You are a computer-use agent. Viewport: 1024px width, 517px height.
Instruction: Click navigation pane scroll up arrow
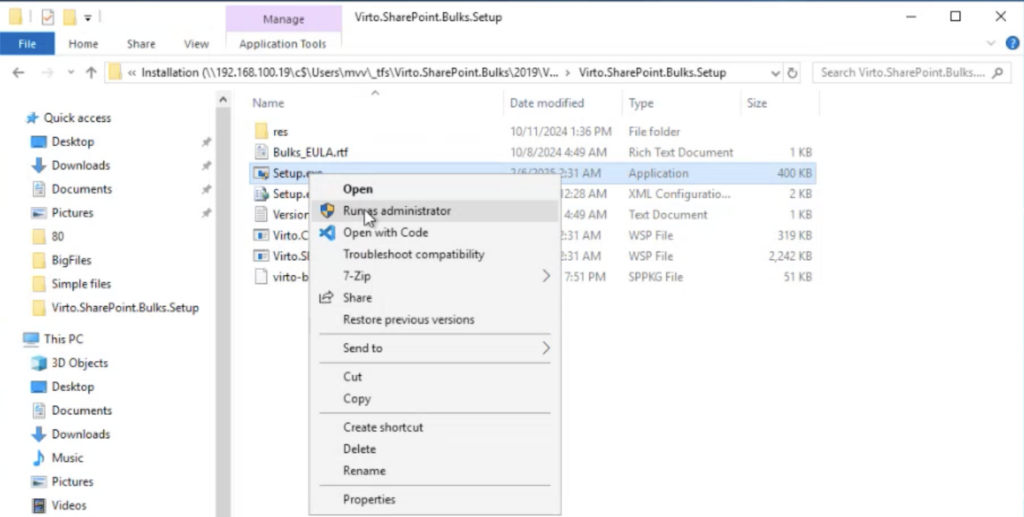(x=223, y=100)
